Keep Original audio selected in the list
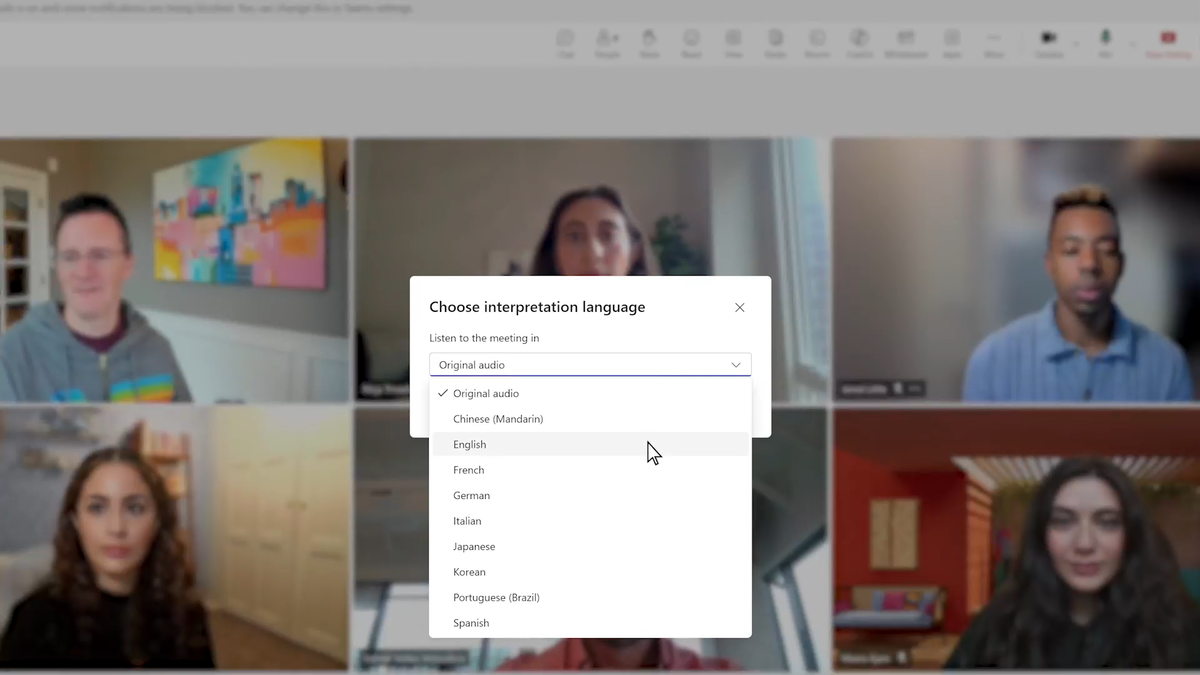Image resolution: width=1200 pixels, height=675 pixels. [486, 393]
